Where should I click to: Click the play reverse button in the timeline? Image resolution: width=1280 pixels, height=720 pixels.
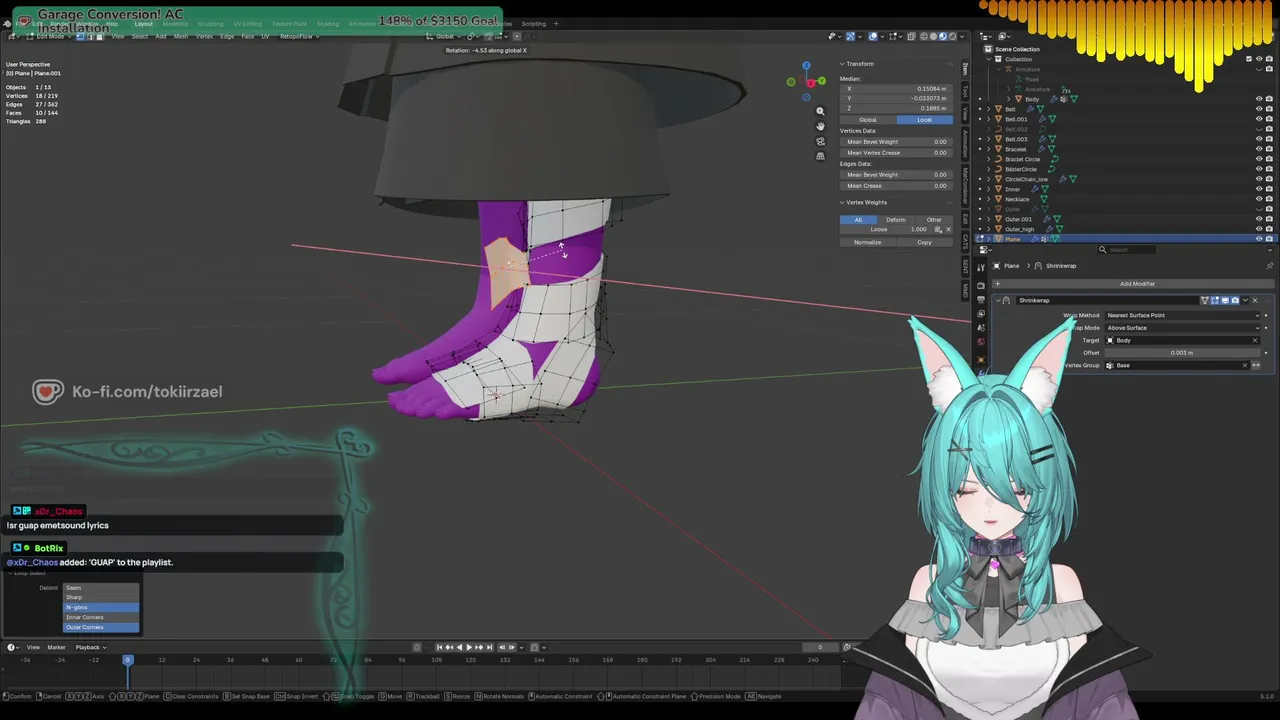tap(458, 647)
